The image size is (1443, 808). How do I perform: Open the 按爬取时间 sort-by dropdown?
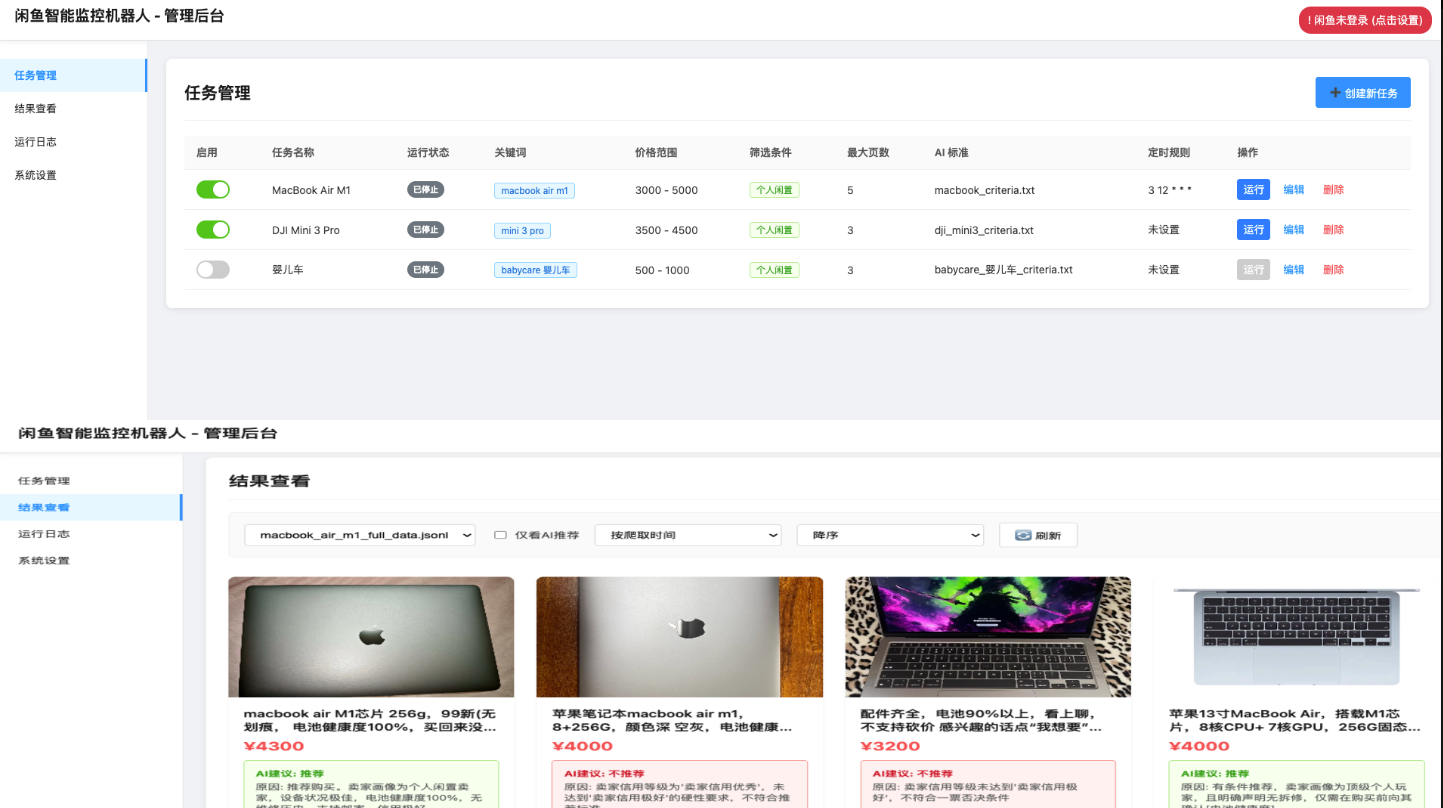pyautogui.click(x=688, y=535)
